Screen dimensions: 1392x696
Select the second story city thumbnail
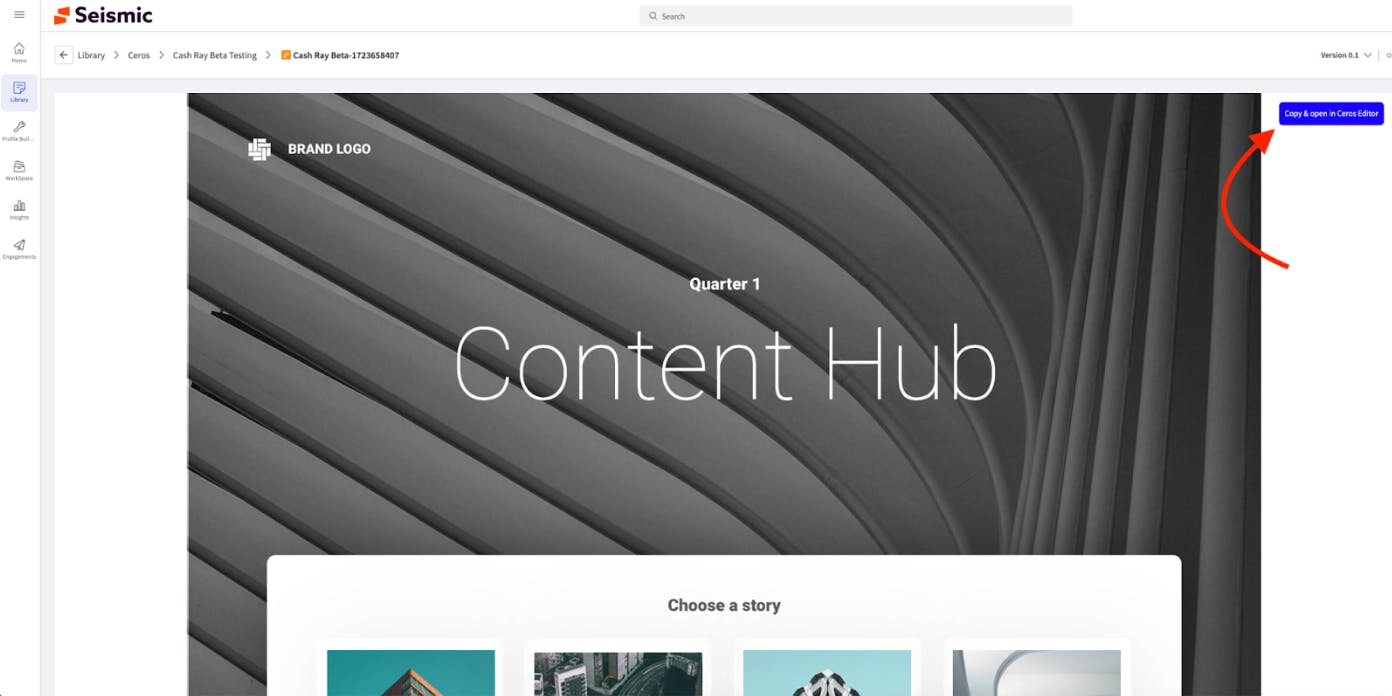(x=618, y=673)
